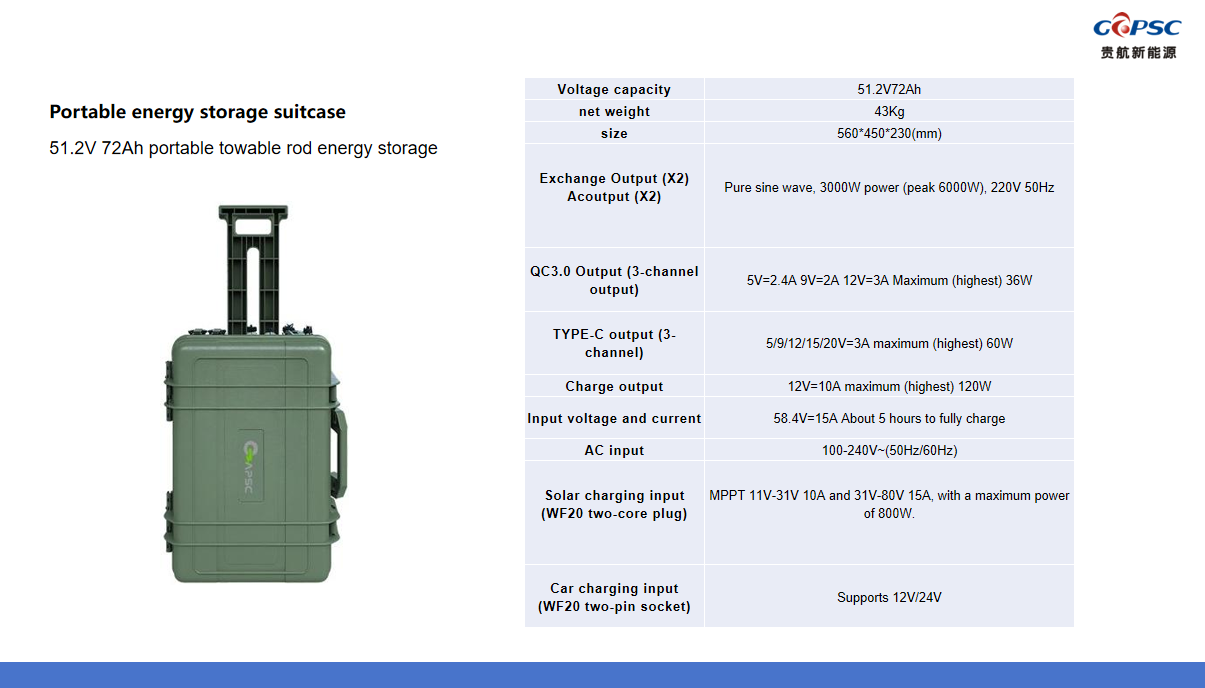Select the 'Input voltage and current' label
1205x688 pixels.
point(614,419)
